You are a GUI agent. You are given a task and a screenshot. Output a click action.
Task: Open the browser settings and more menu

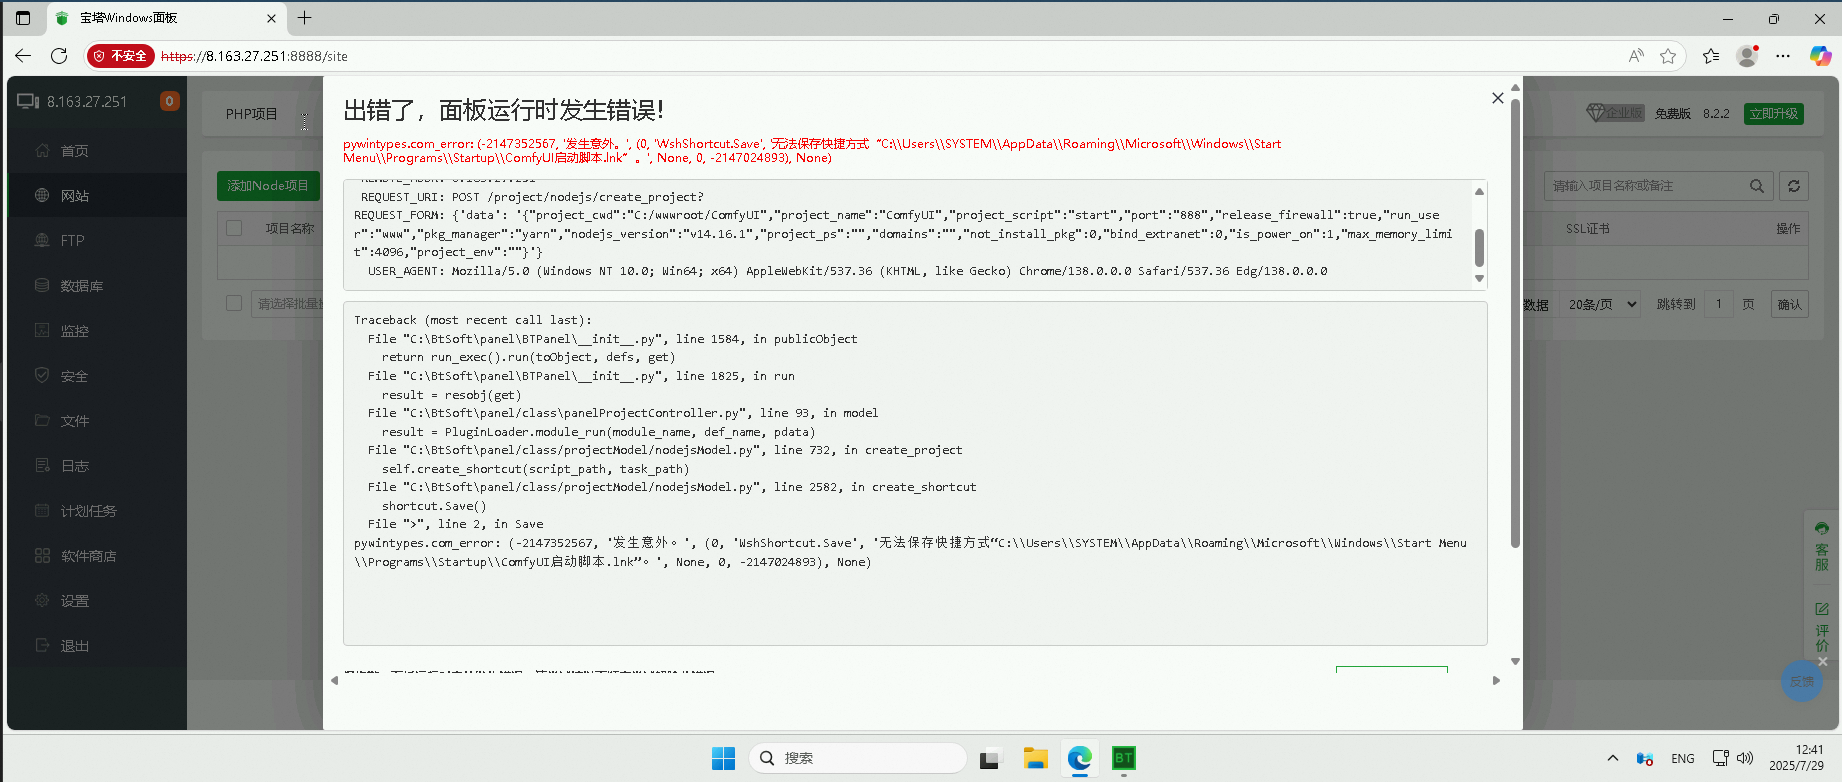click(x=1783, y=56)
